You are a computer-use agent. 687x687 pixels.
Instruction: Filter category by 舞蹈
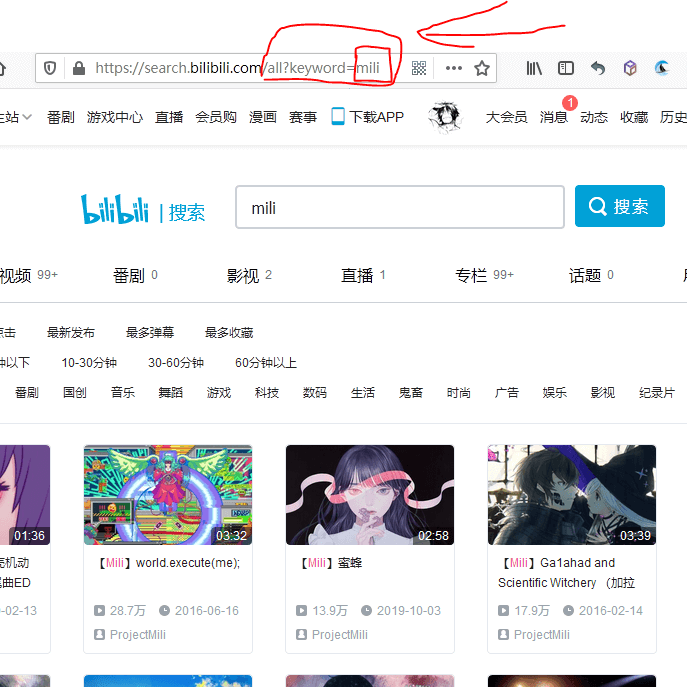click(171, 393)
